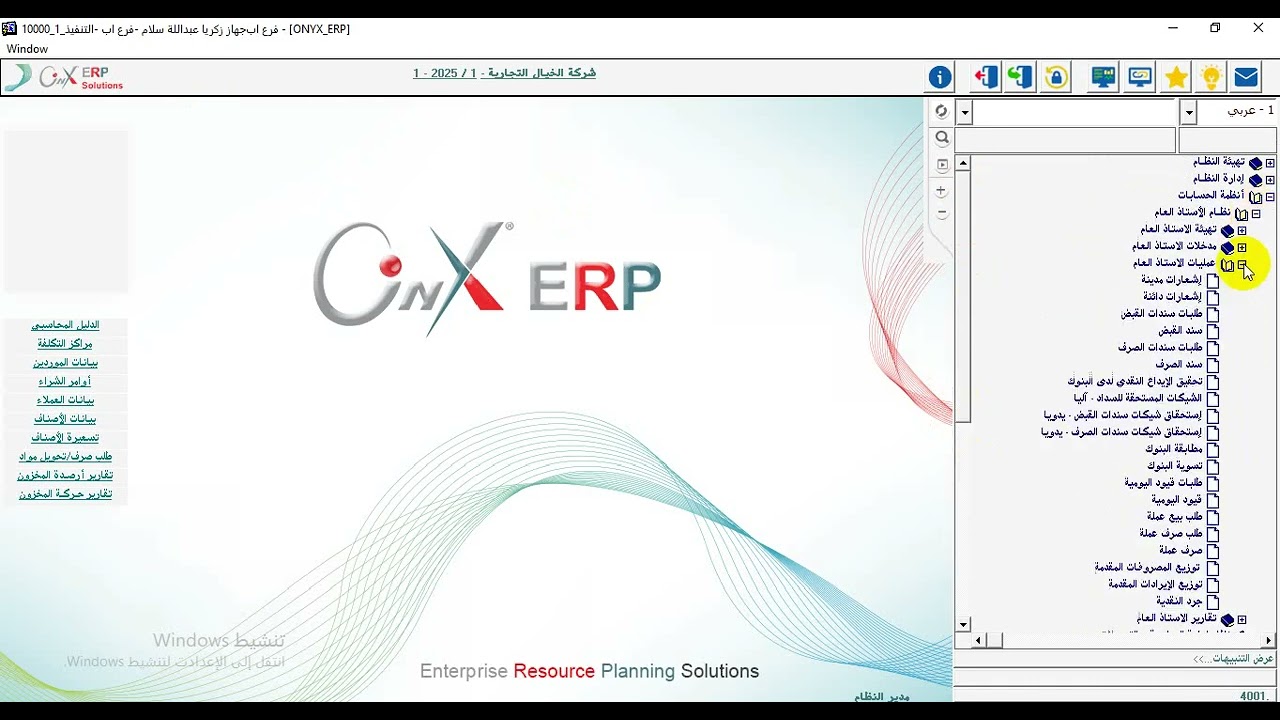Open the أوامر الشراء shortcut link
The width and height of the screenshot is (1280, 720).
tap(65, 381)
